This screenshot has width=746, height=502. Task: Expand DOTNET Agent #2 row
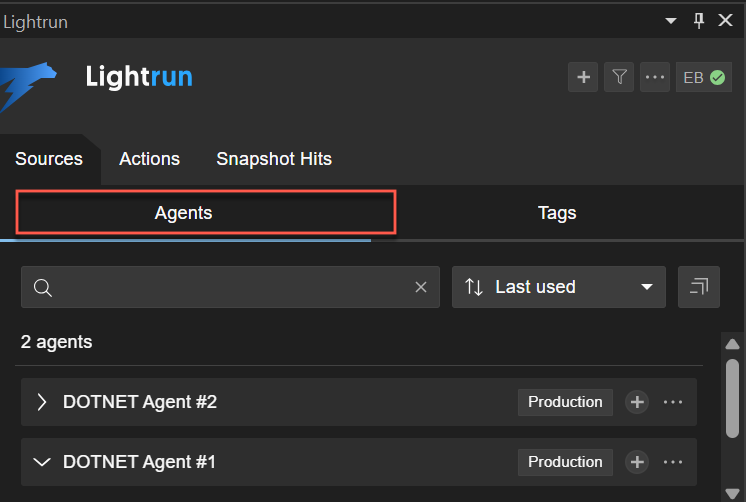point(42,402)
